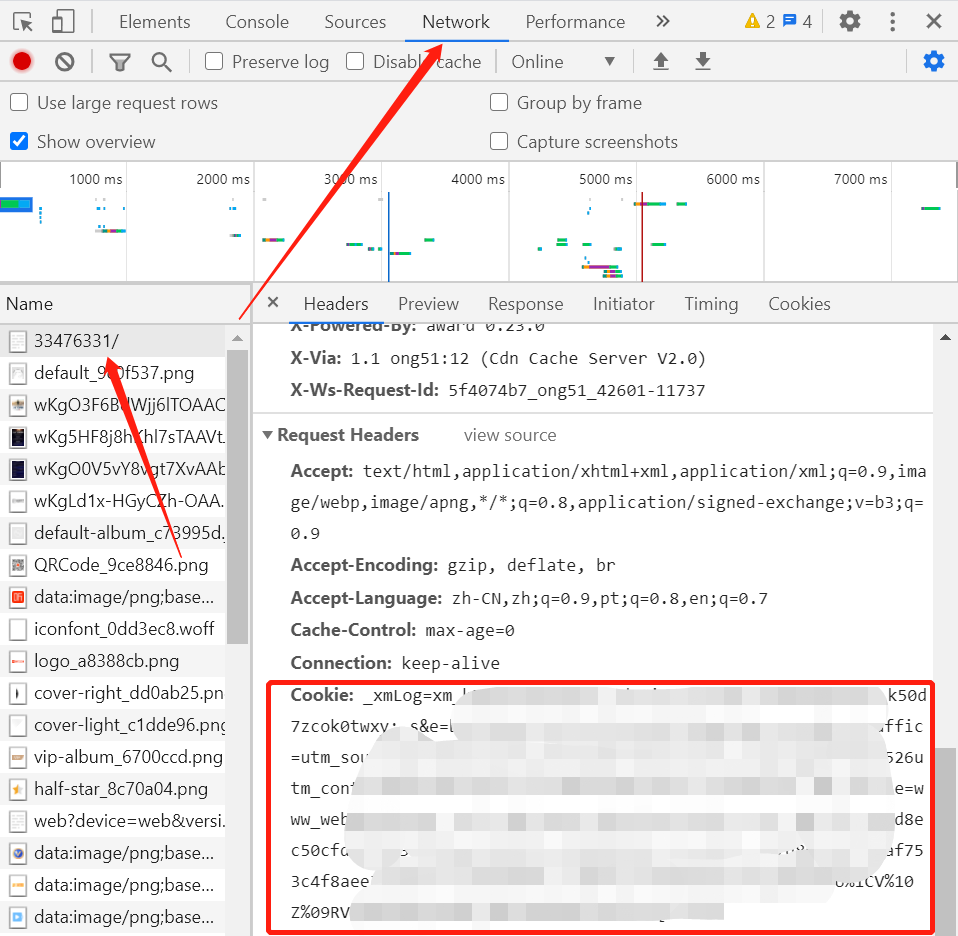Select cover-right_dd0ab25 request row
Screen dimensions: 958x936
pyautogui.click(x=113, y=693)
